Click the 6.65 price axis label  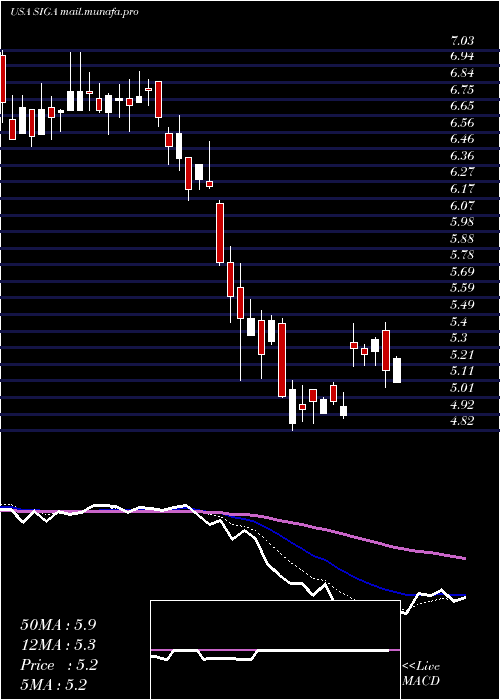462,106
